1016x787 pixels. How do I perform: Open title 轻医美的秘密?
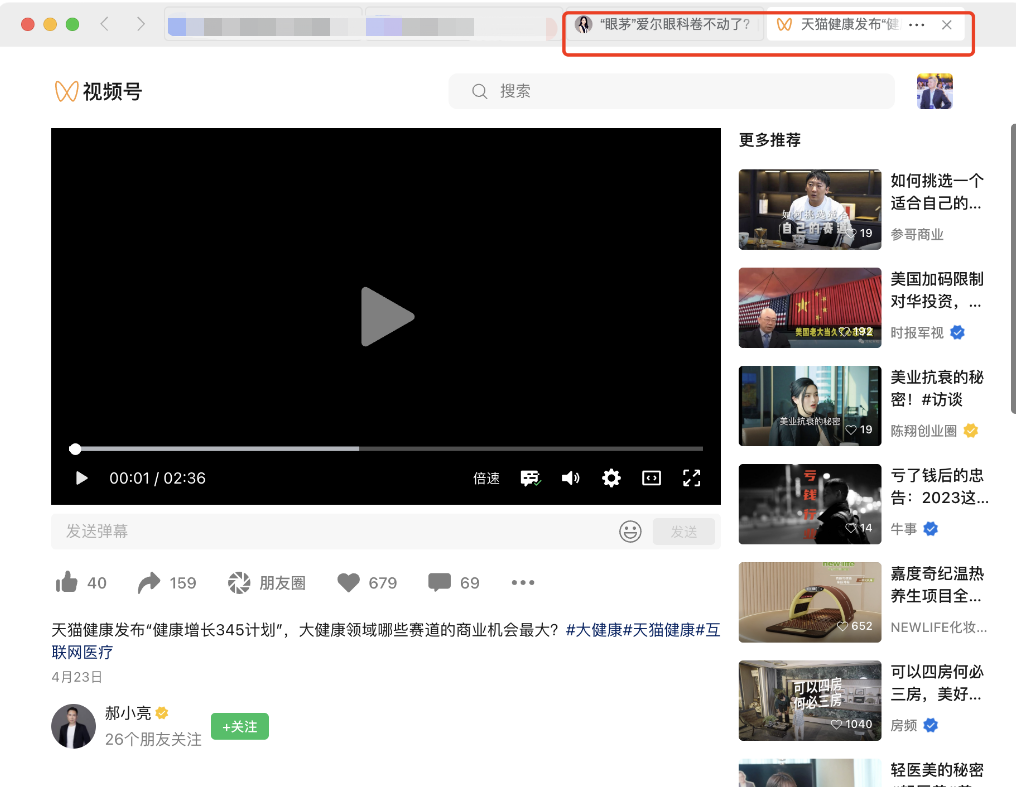click(937, 770)
